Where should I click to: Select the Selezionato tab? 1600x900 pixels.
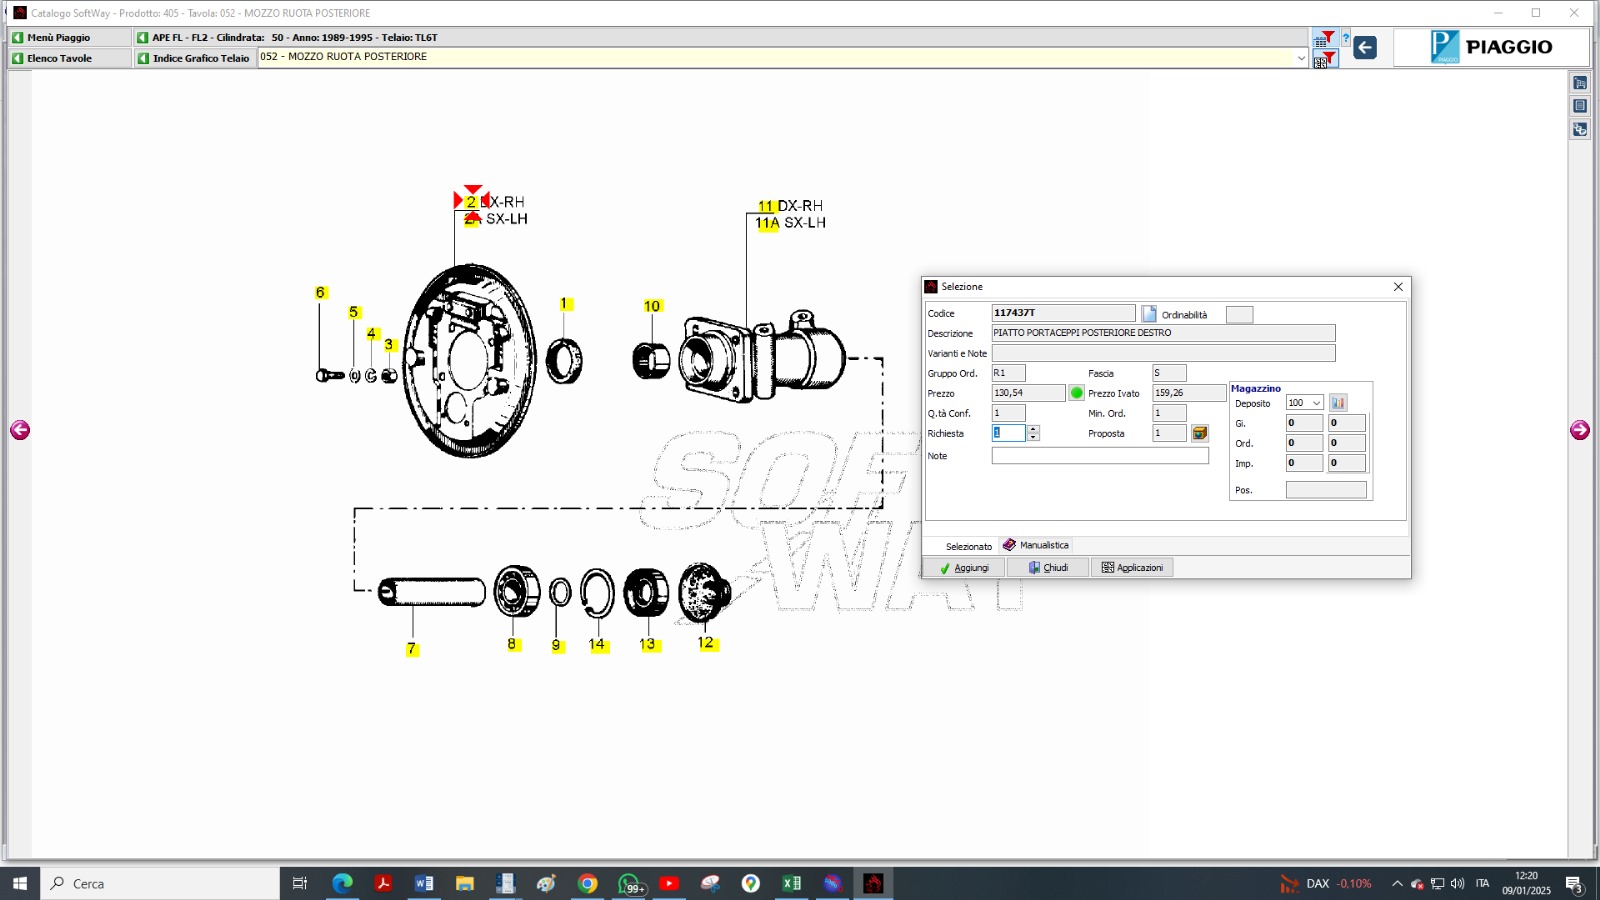point(968,546)
